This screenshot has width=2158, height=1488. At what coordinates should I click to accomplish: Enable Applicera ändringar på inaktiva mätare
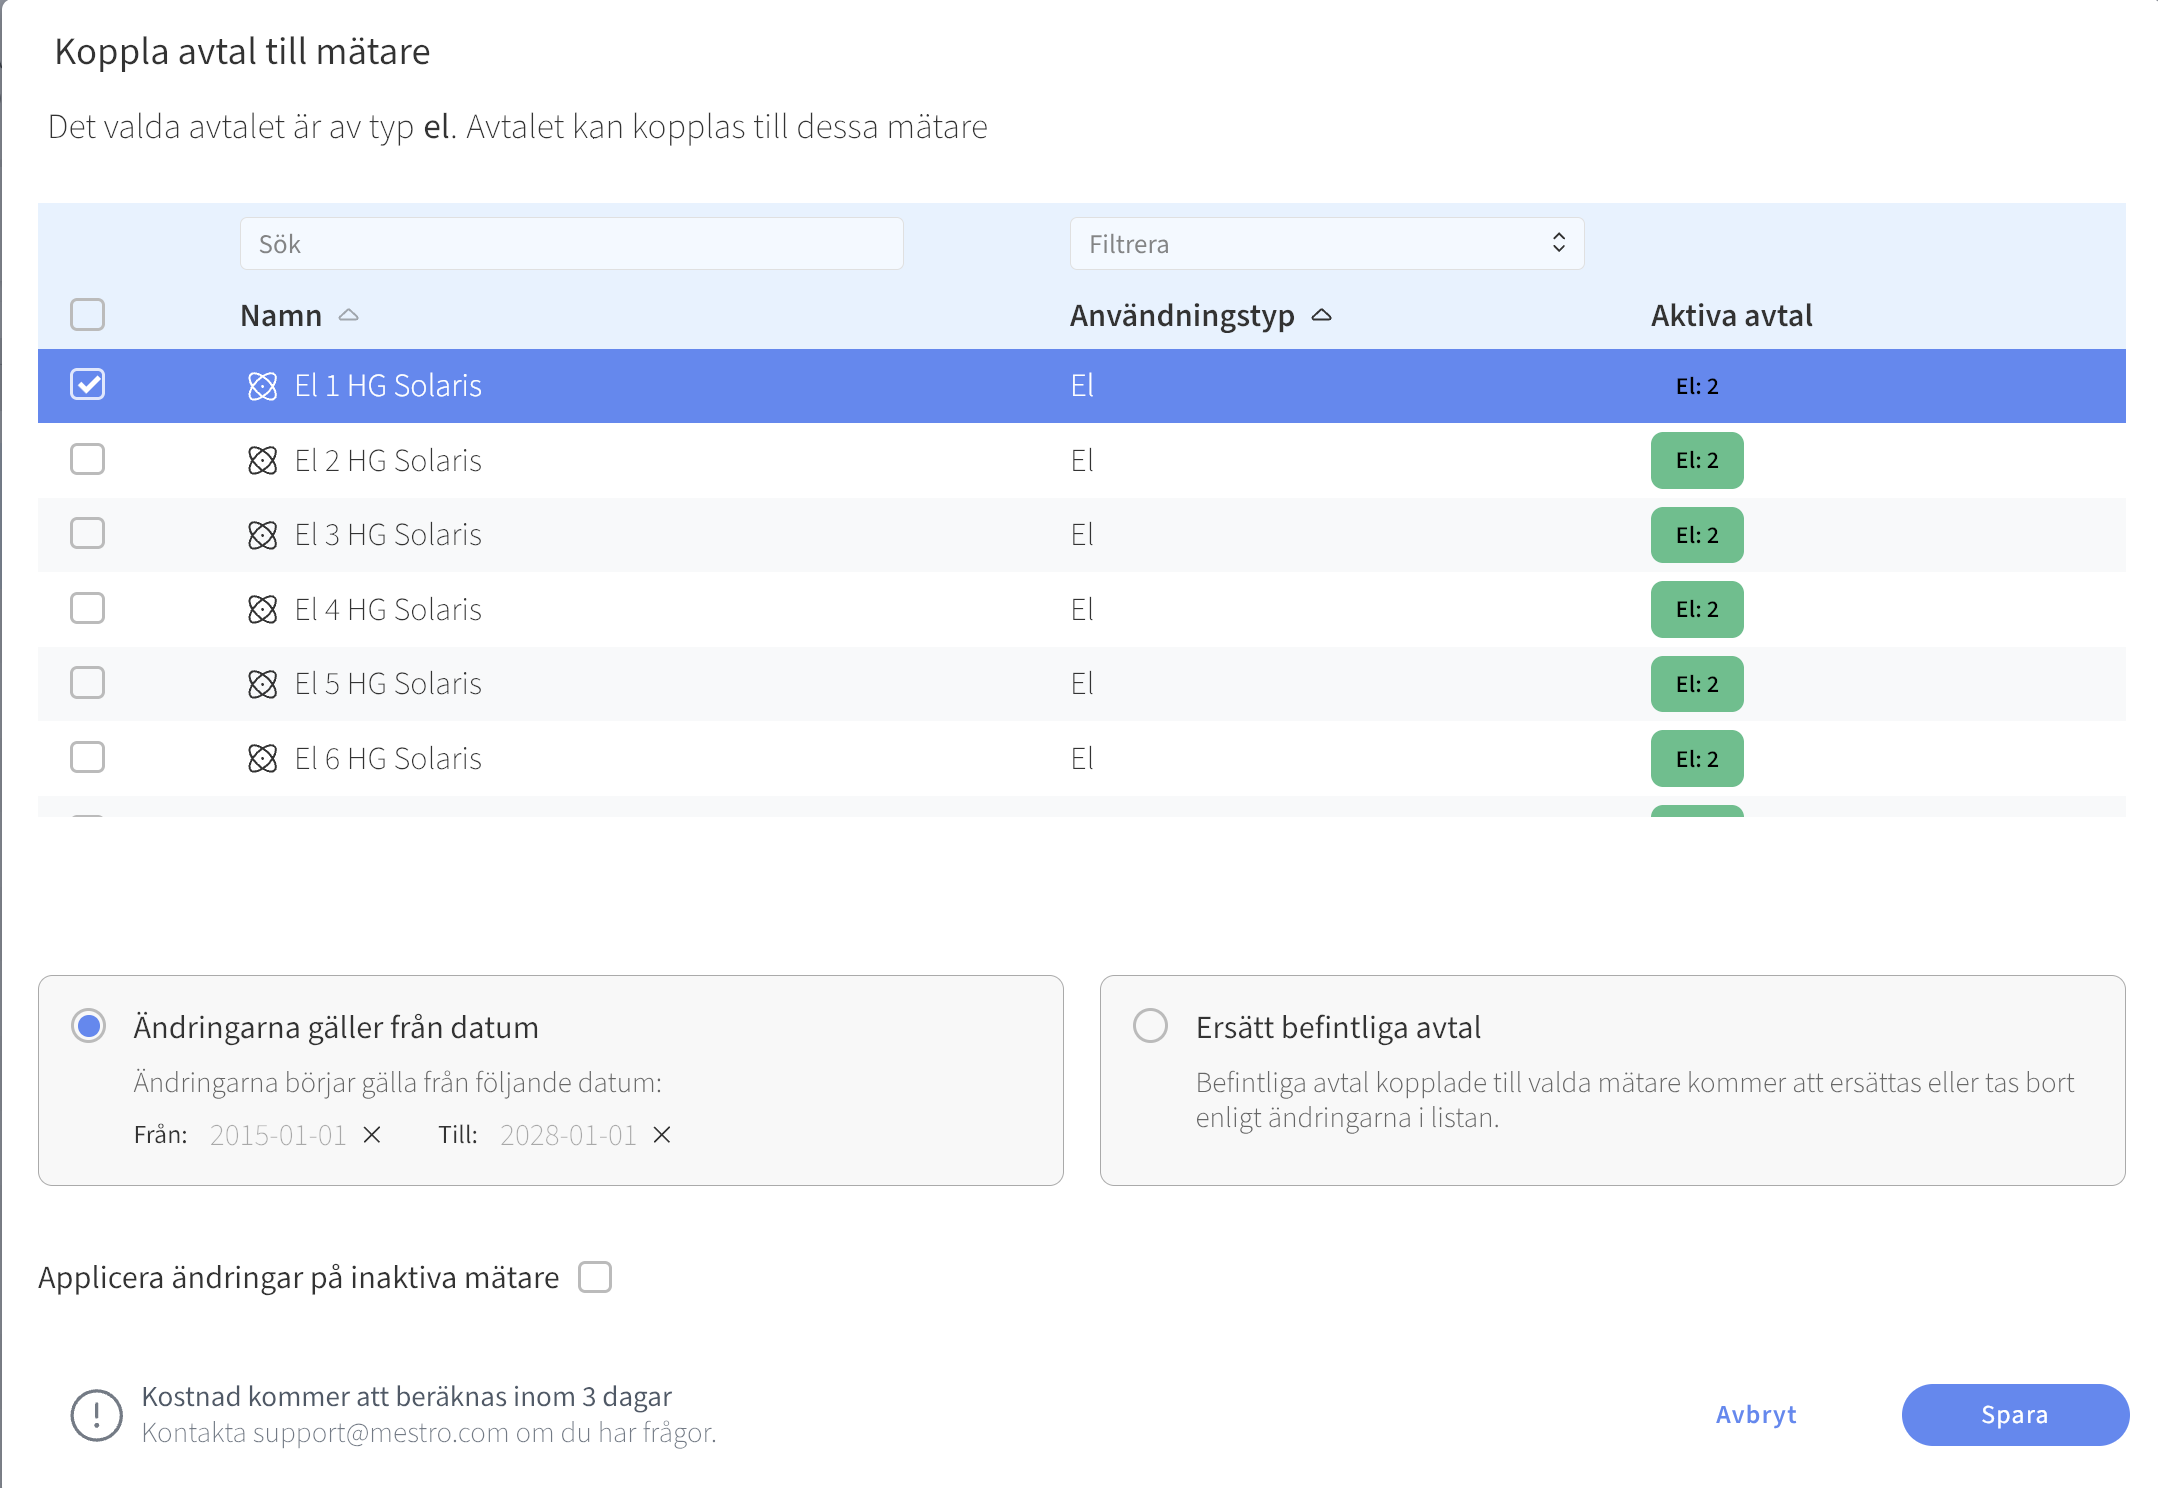595,1277
